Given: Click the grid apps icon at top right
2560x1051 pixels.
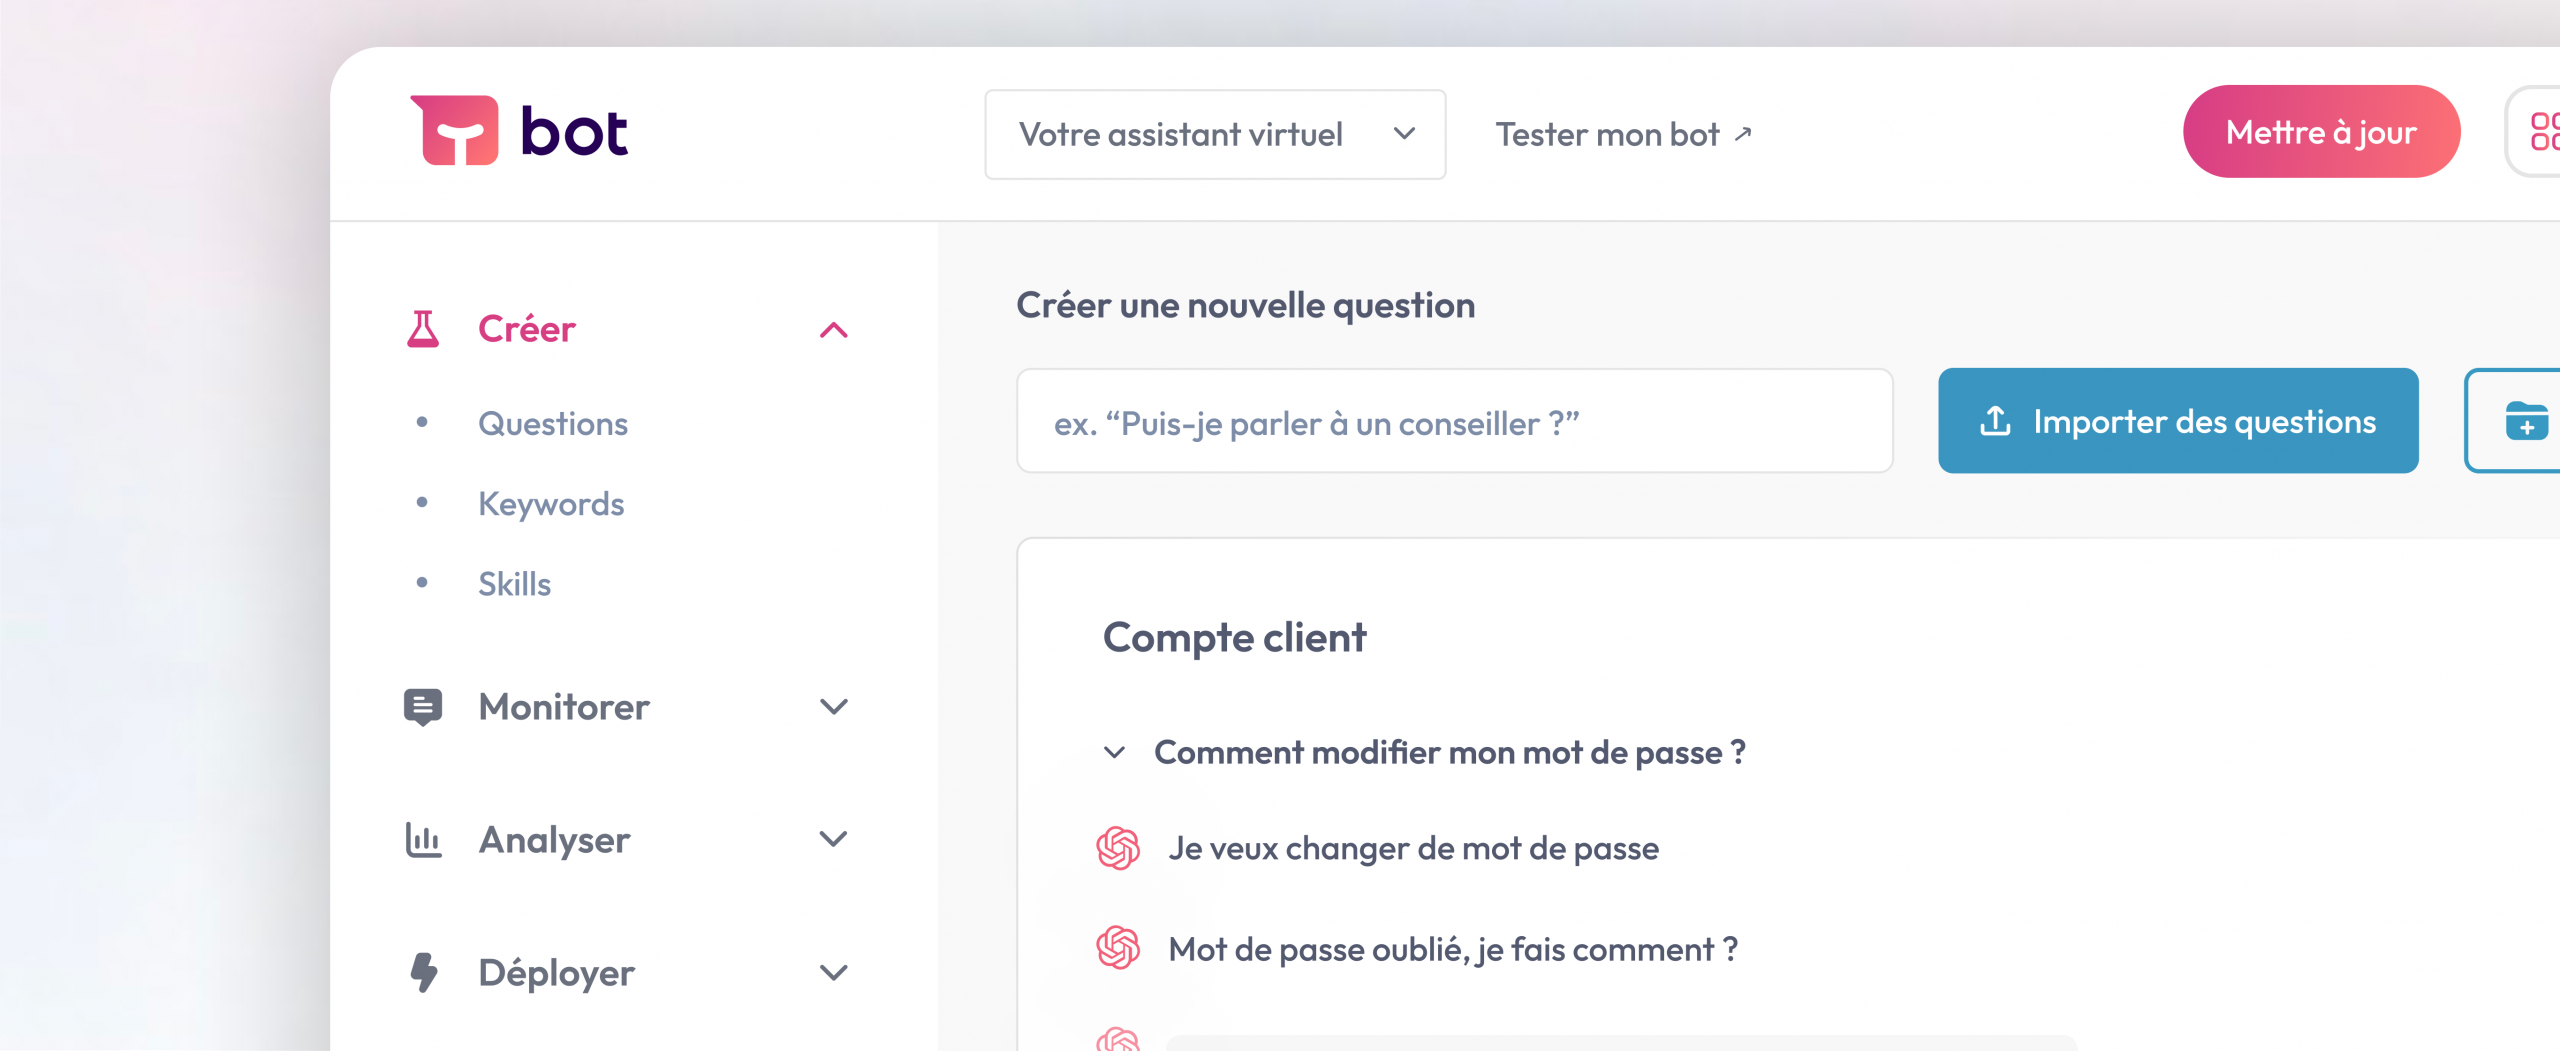Looking at the screenshot, I should tap(2542, 132).
